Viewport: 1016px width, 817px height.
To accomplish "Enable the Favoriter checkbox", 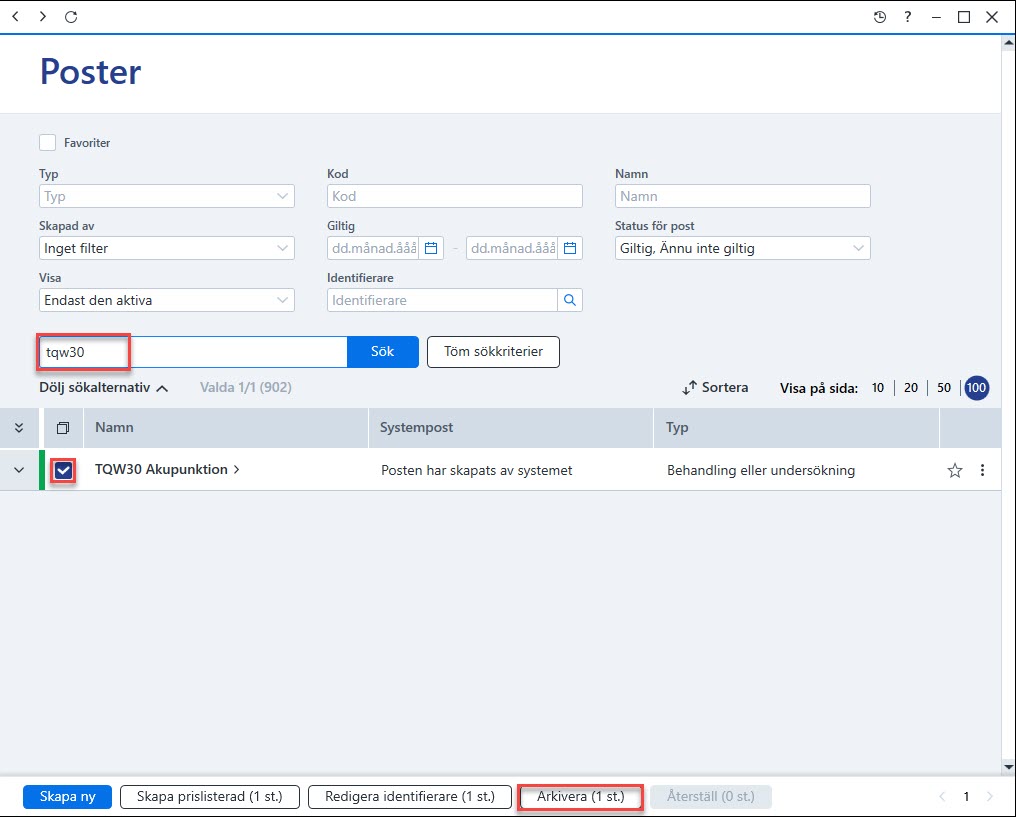I will 47,143.
